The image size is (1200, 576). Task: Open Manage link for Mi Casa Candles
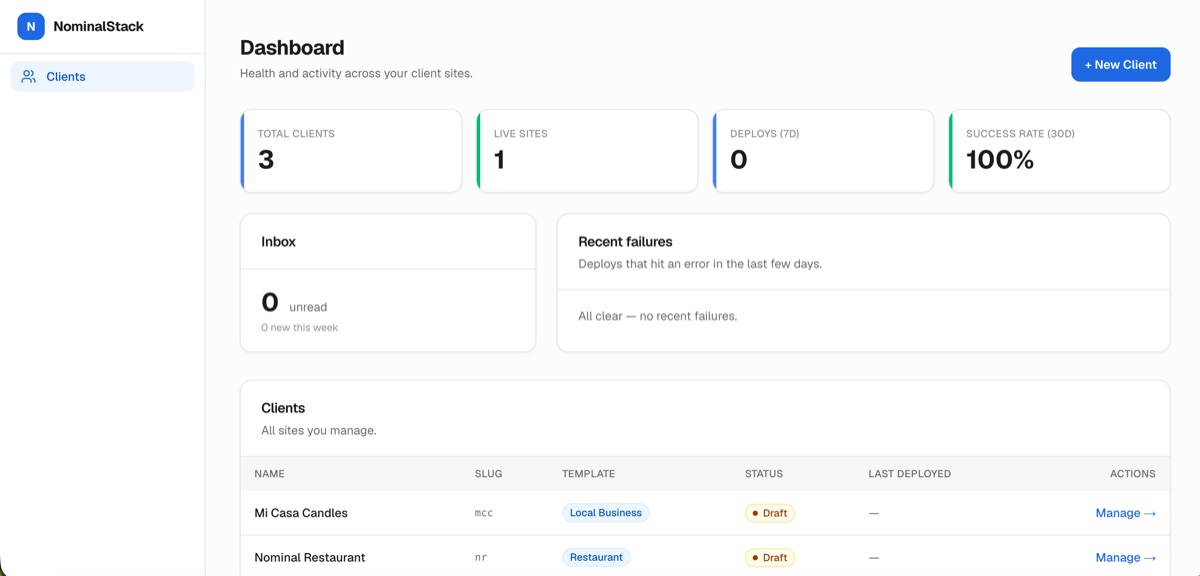(x=1125, y=513)
